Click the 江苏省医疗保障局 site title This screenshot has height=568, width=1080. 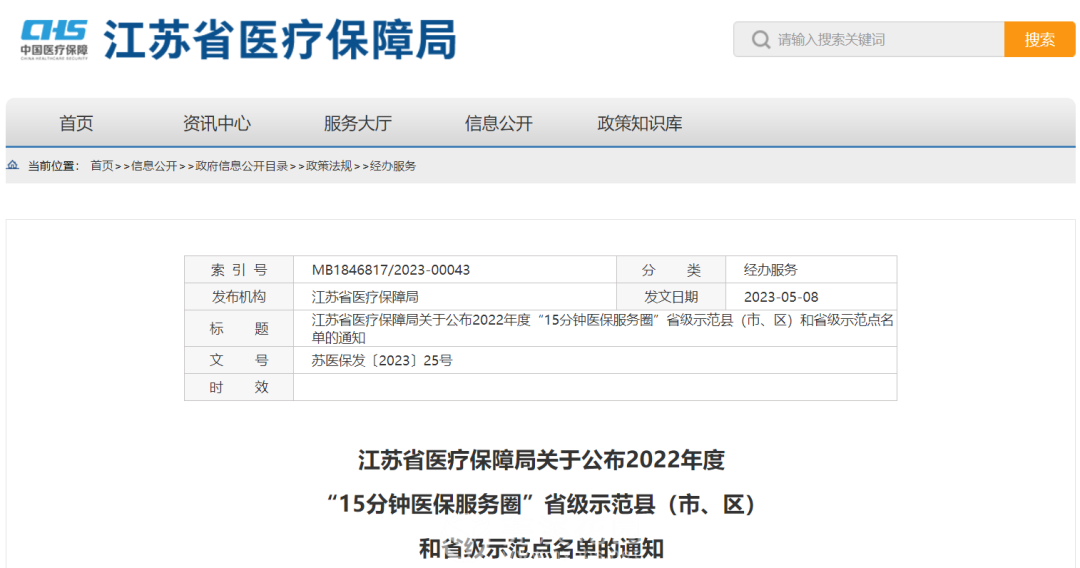pyautogui.click(x=280, y=39)
